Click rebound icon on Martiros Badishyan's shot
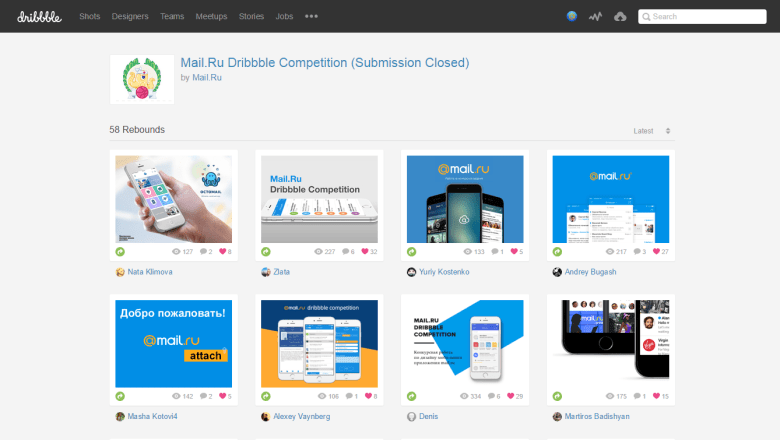Viewport: 780px width, 440px height. point(558,396)
